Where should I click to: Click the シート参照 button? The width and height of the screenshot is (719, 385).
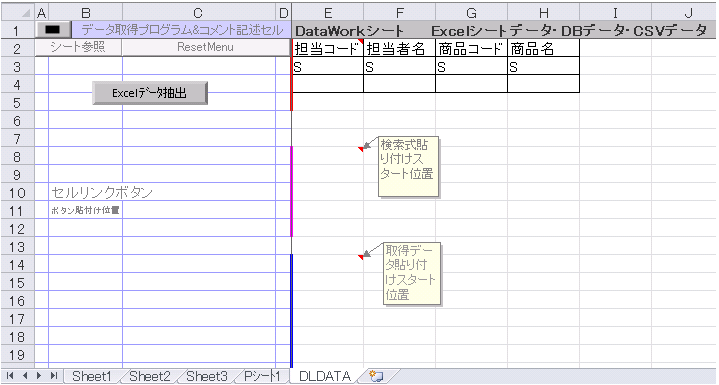pyautogui.click(x=78, y=47)
